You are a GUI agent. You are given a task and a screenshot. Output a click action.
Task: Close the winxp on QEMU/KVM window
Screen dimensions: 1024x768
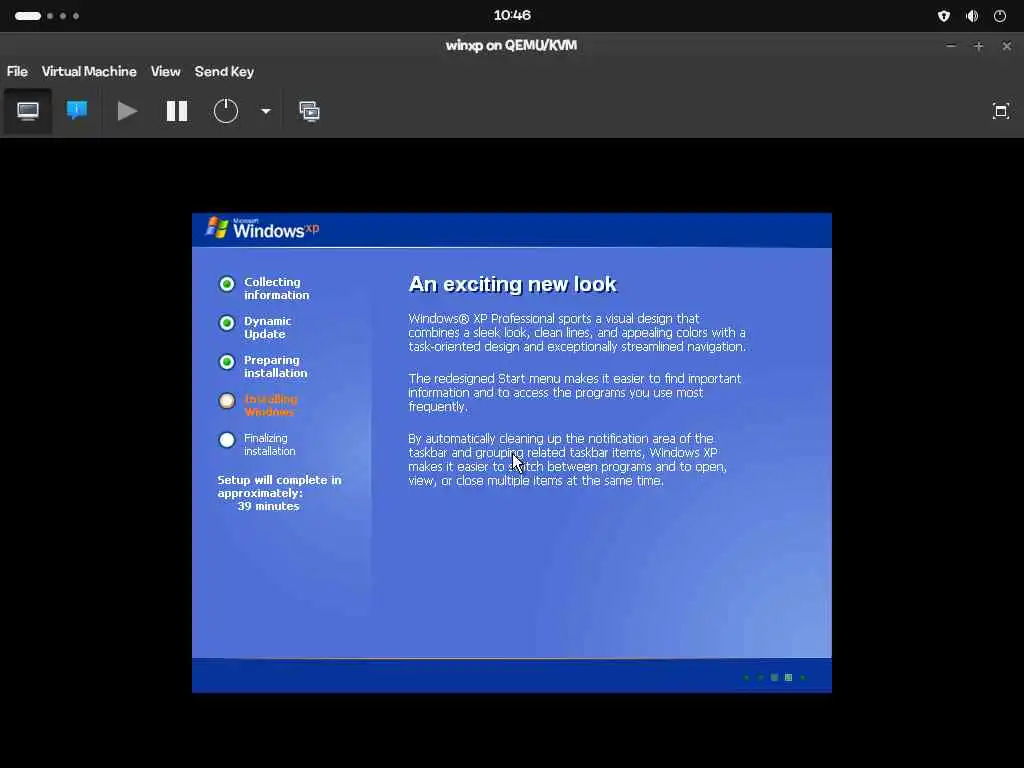click(1006, 46)
